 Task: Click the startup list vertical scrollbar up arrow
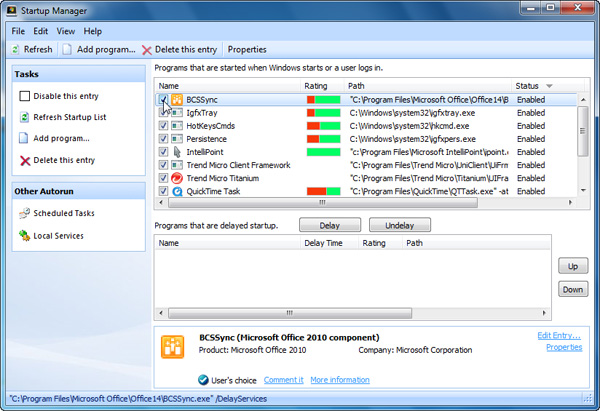(583, 99)
